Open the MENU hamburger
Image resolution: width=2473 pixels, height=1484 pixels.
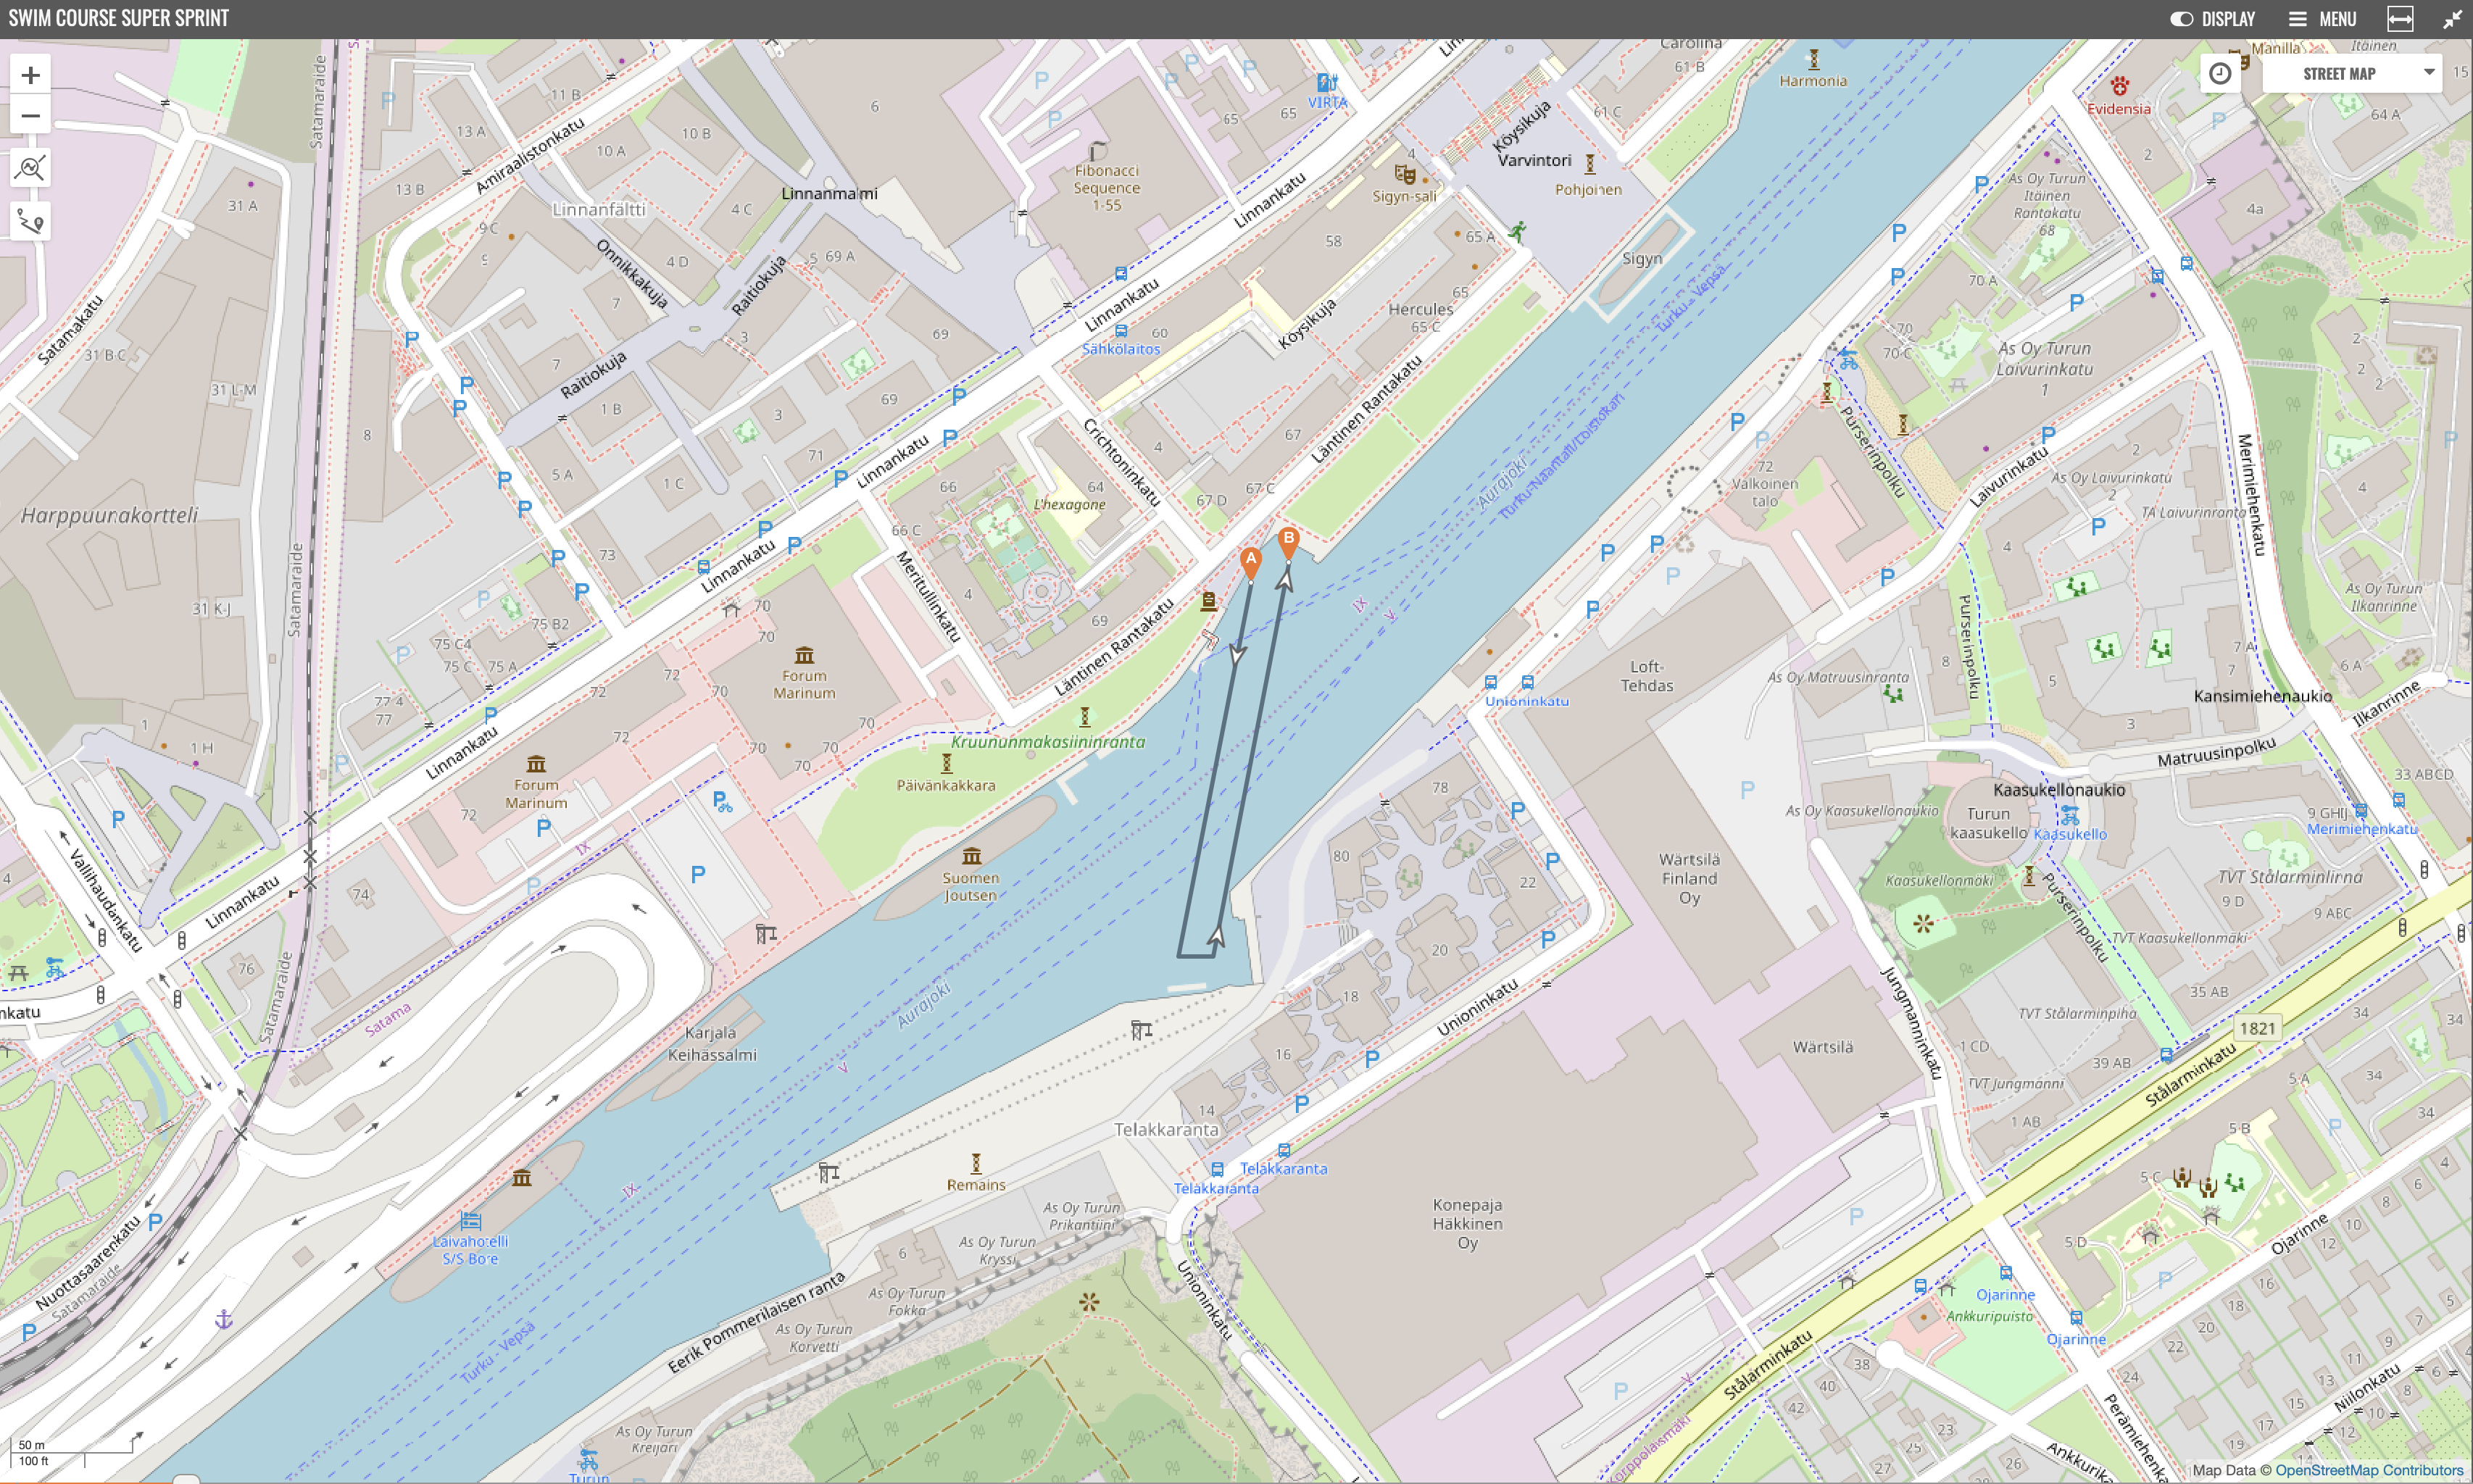pyautogui.click(x=2322, y=19)
